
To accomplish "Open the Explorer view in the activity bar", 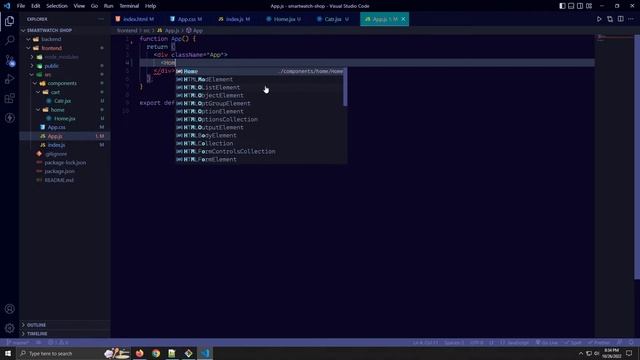I will point(9,21).
